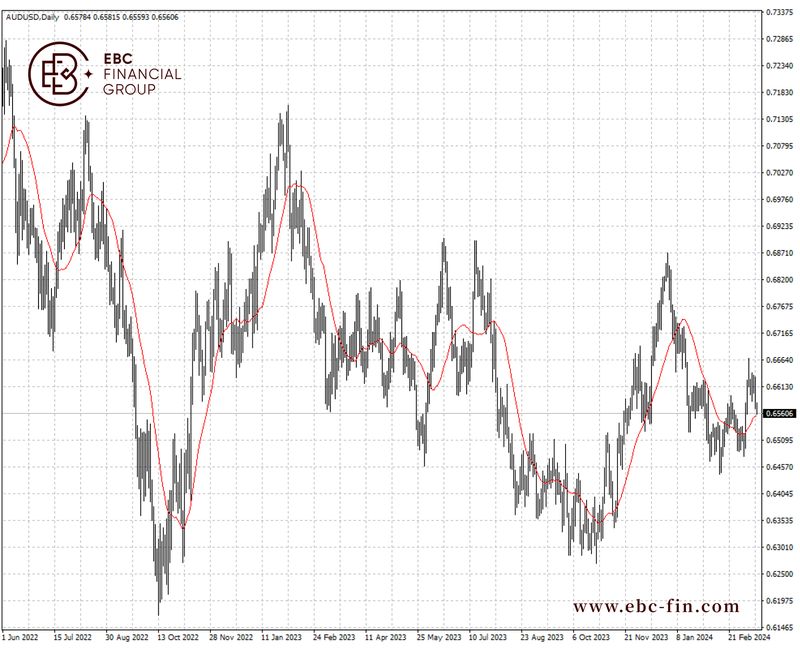Image resolution: width=800 pixels, height=655 pixels.
Task: Pick the 25 May 2023 date label
Action: click(x=439, y=636)
